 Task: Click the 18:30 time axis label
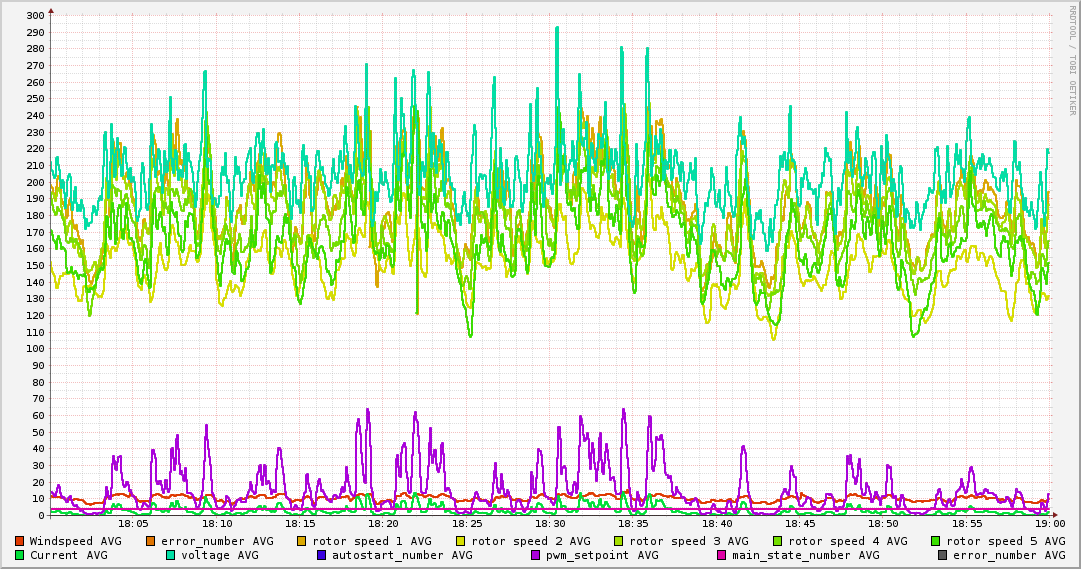[x=550, y=523]
